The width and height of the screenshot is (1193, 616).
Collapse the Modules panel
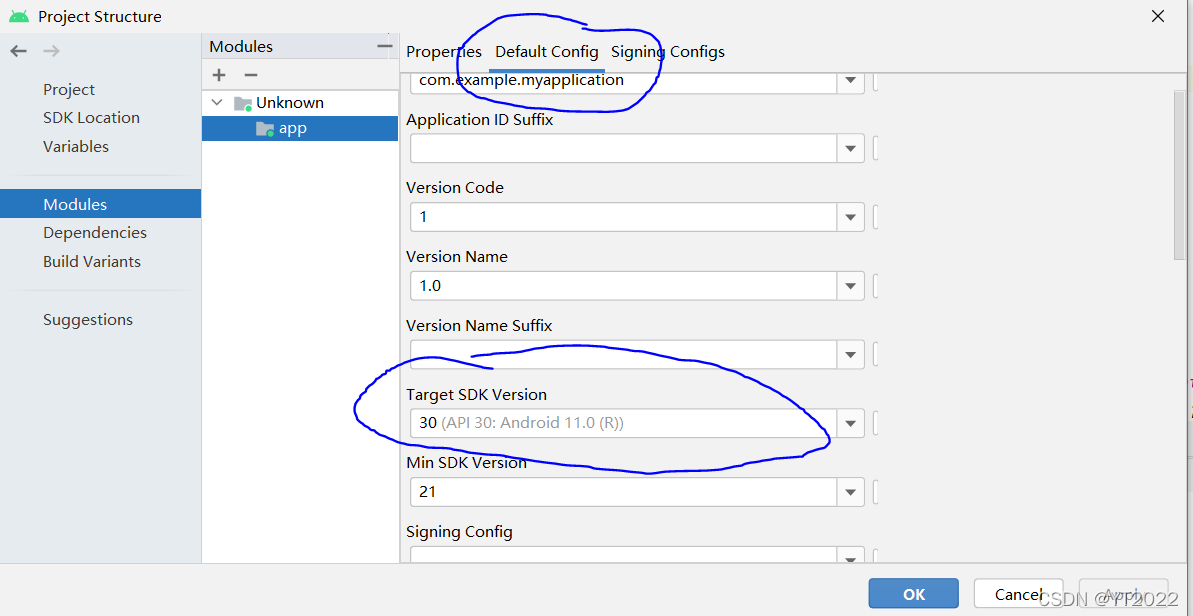[385, 46]
